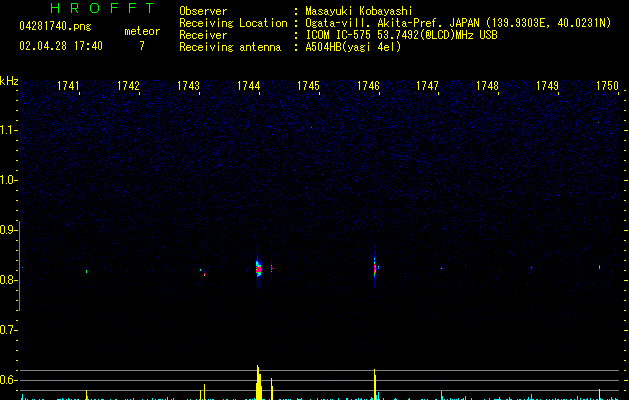The width and height of the screenshot is (629, 400).
Task: Click the yellow power spike at 1746
Action: tap(375, 384)
